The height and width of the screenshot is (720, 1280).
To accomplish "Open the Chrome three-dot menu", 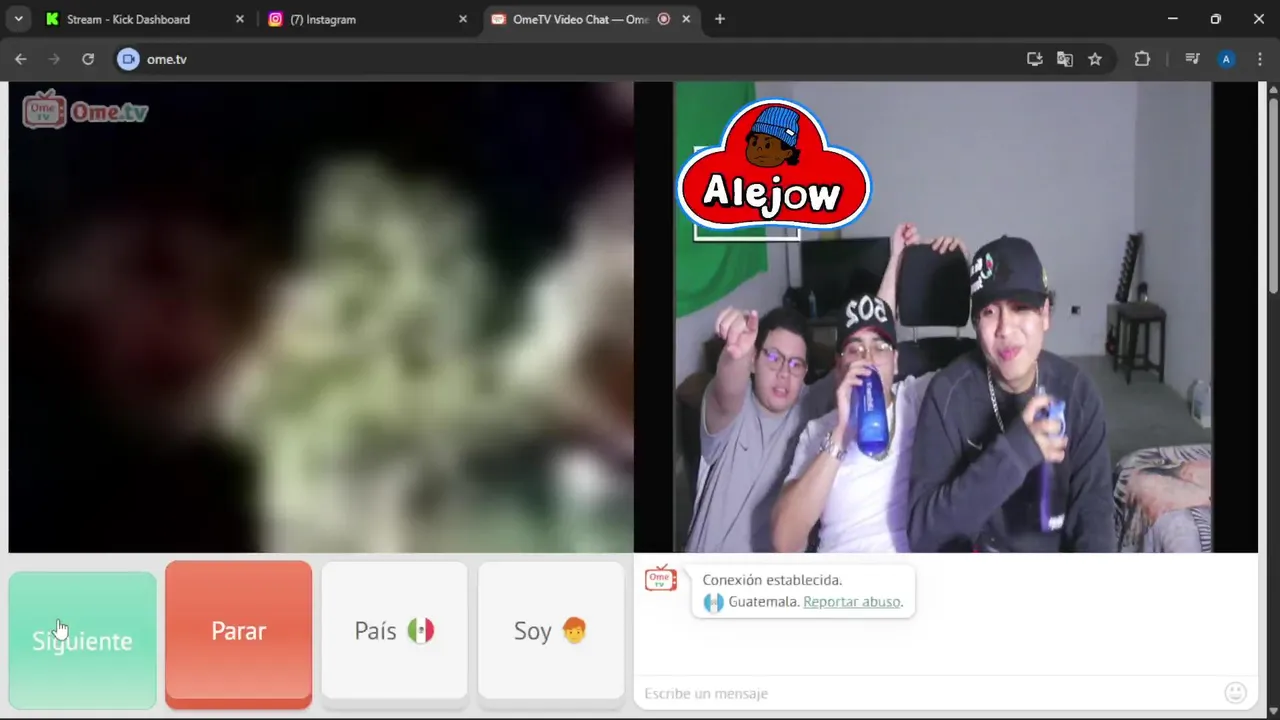I will pyautogui.click(x=1259, y=59).
